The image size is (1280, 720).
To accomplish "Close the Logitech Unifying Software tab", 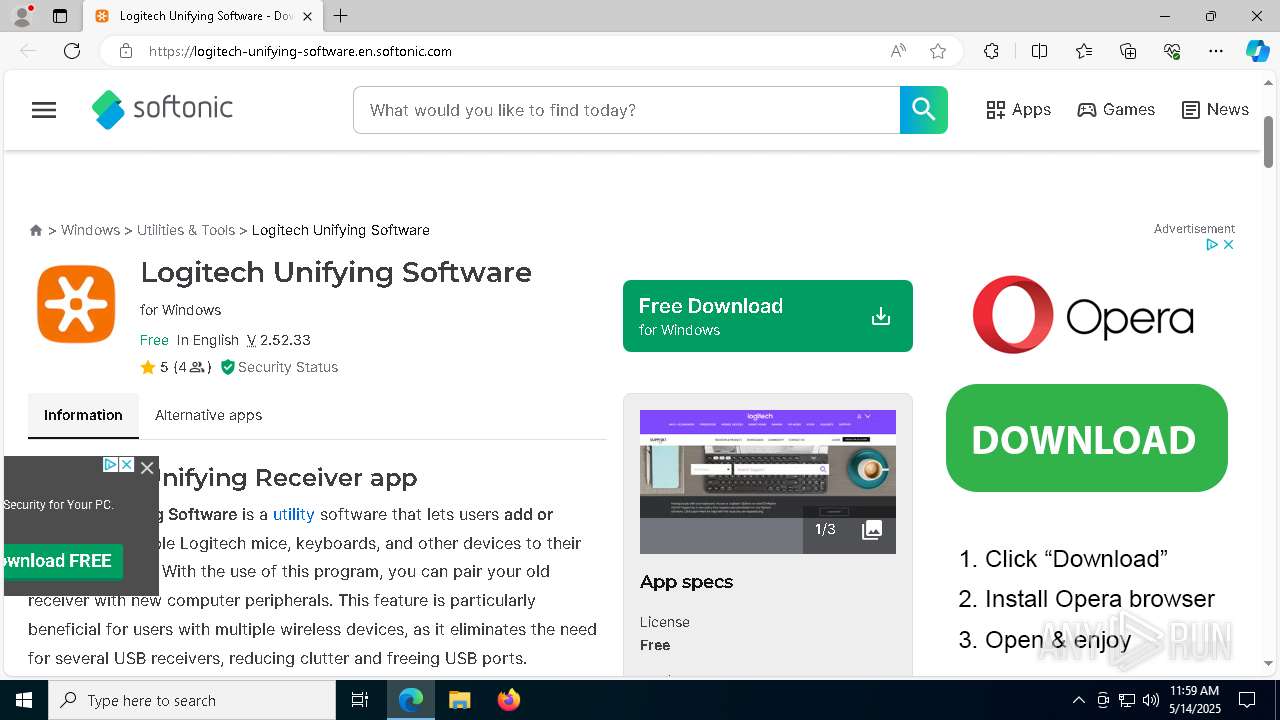I will [x=308, y=16].
